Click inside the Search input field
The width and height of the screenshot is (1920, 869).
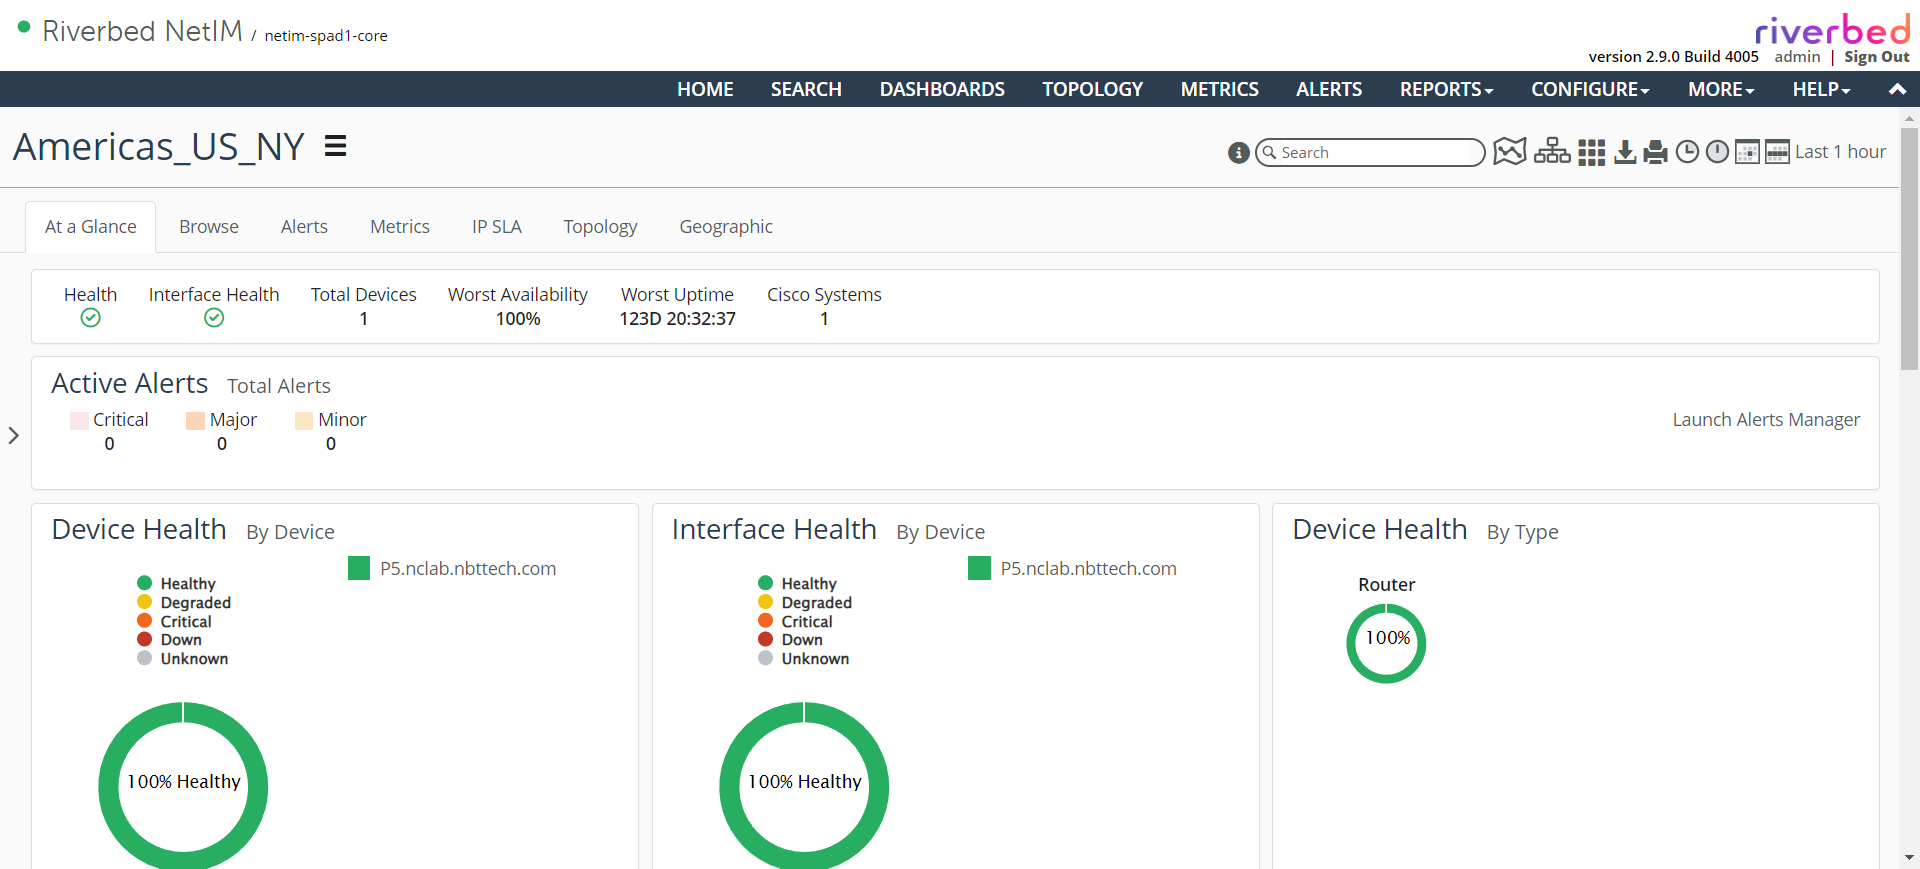click(1375, 153)
